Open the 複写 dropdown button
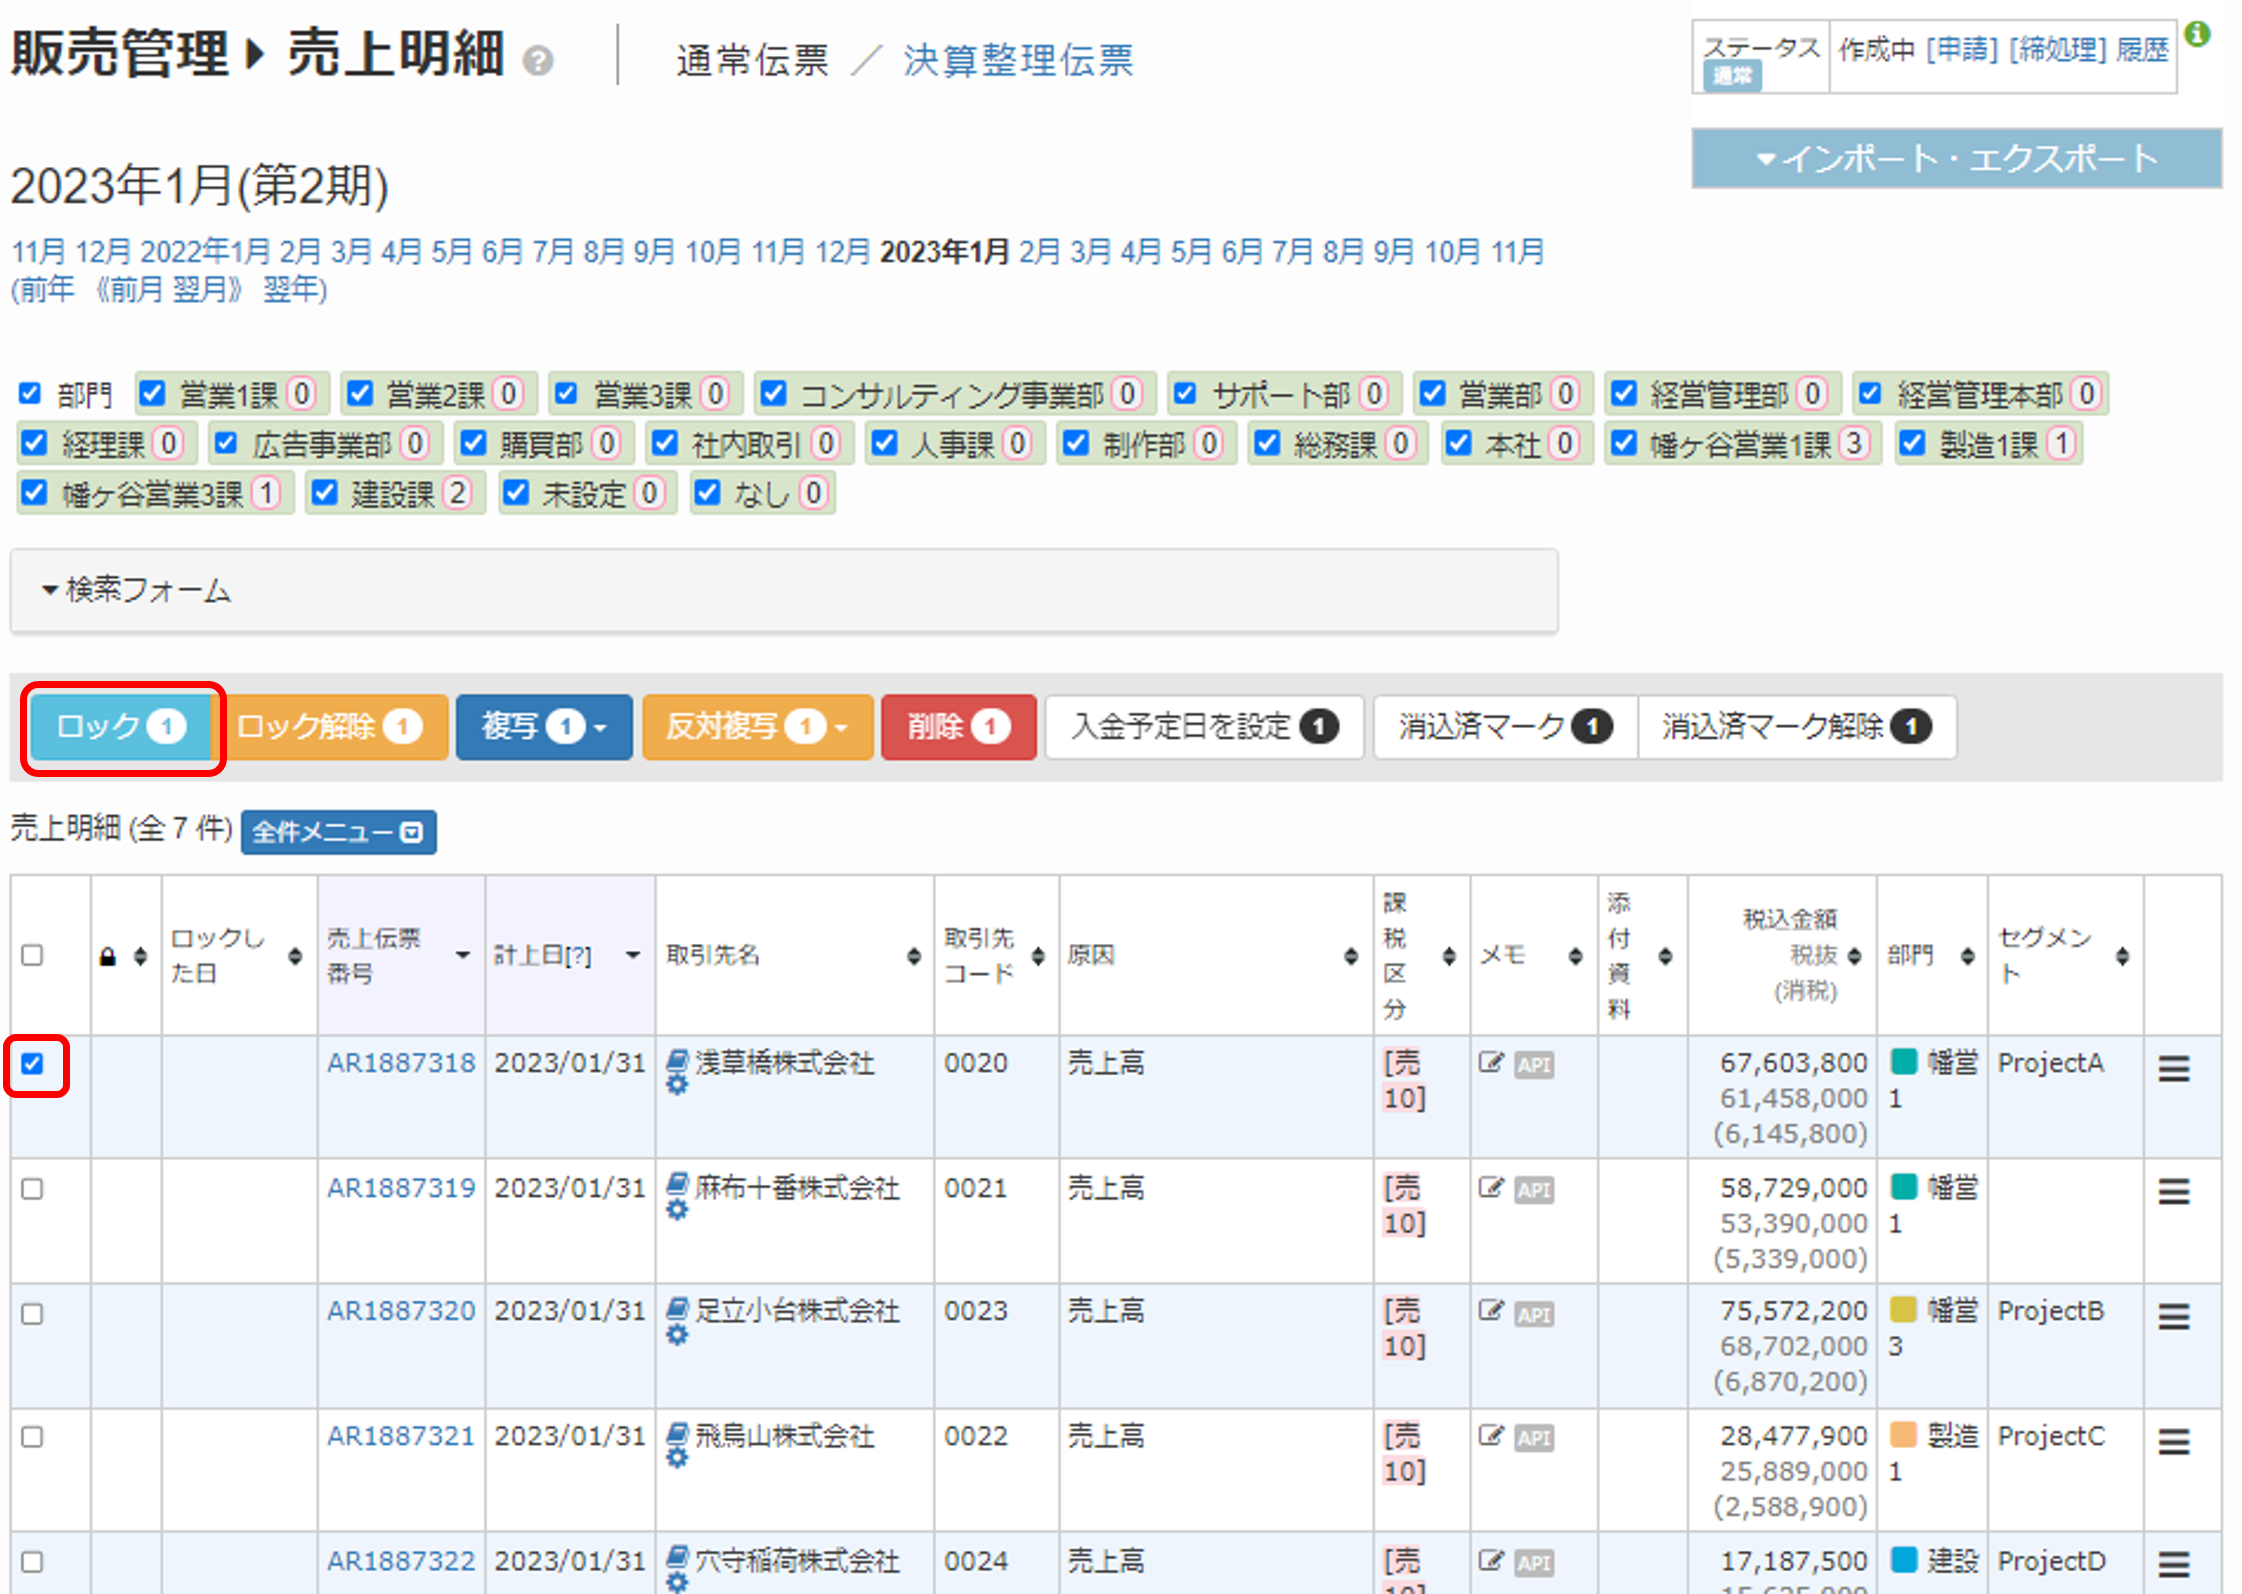The width and height of the screenshot is (2242, 1594). coord(544,727)
